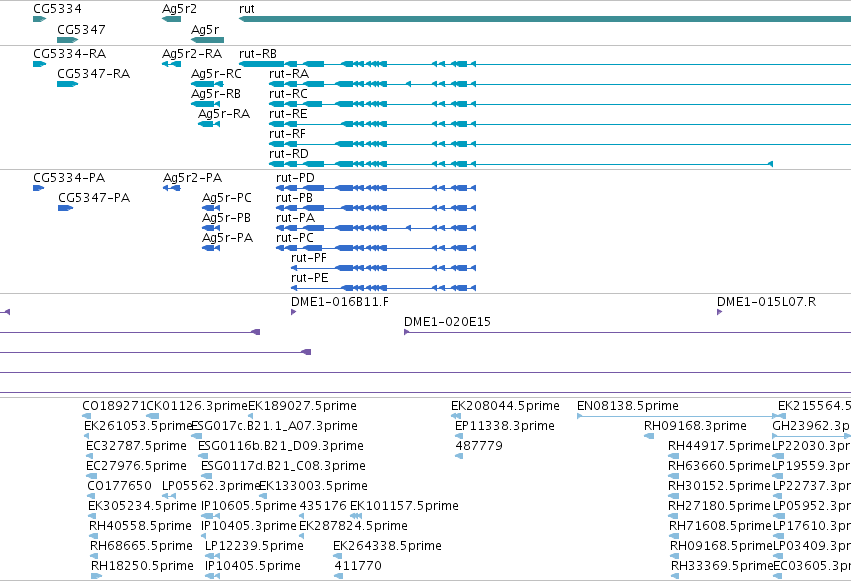
Task: Choose EST EC32787.5prime
Action: [x=136, y=446]
